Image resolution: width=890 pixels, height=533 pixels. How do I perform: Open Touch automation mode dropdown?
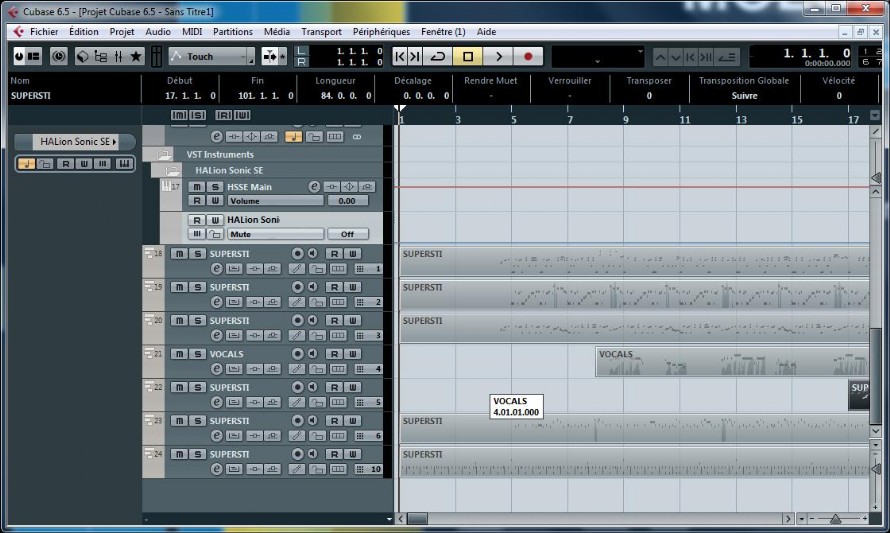212,56
